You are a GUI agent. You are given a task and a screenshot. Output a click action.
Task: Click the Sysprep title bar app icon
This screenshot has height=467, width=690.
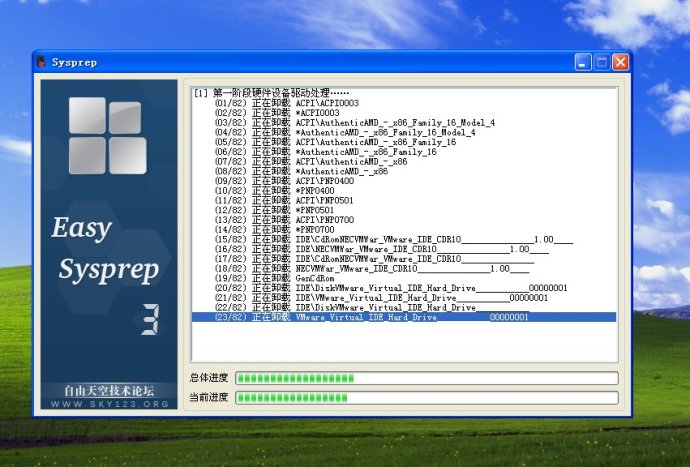(x=41, y=62)
